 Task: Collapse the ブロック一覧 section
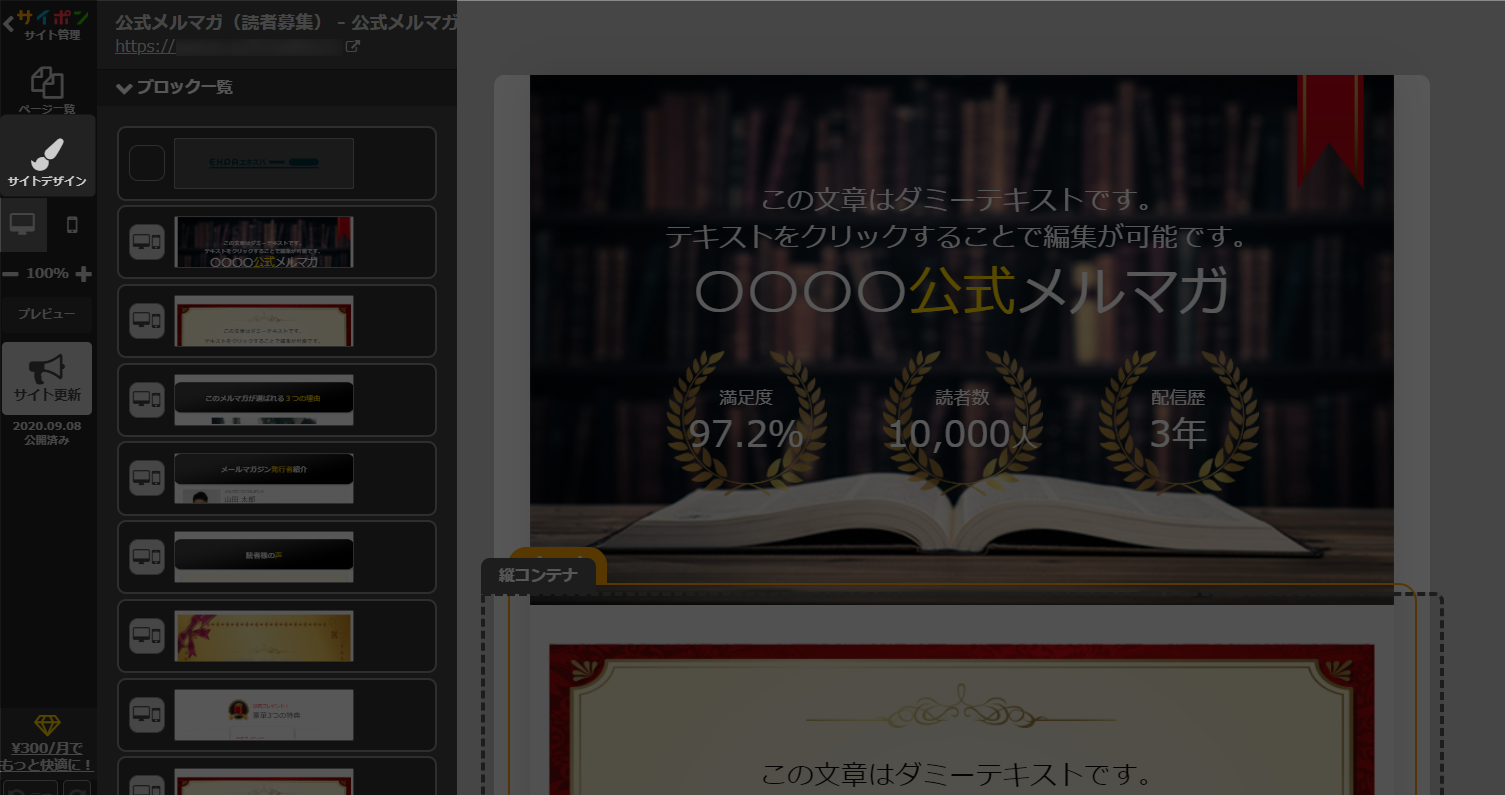click(x=175, y=87)
